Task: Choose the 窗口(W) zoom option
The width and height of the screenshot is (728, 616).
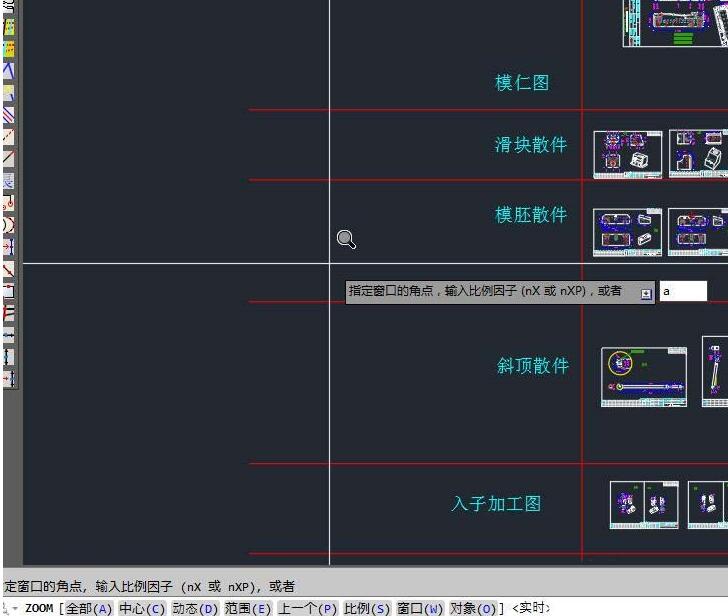Action: coord(420,608)
